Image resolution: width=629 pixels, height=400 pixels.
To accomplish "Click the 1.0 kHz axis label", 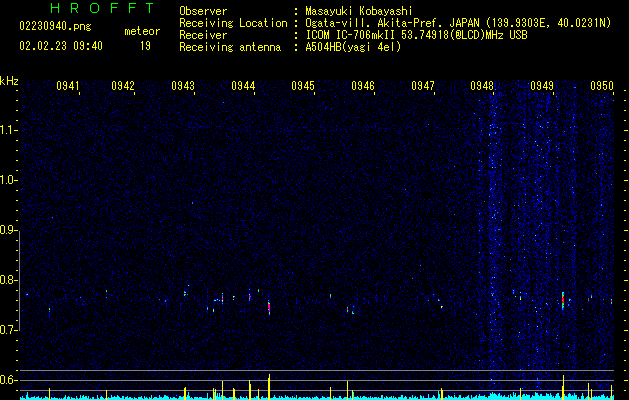I will click(x=9, y=180).
